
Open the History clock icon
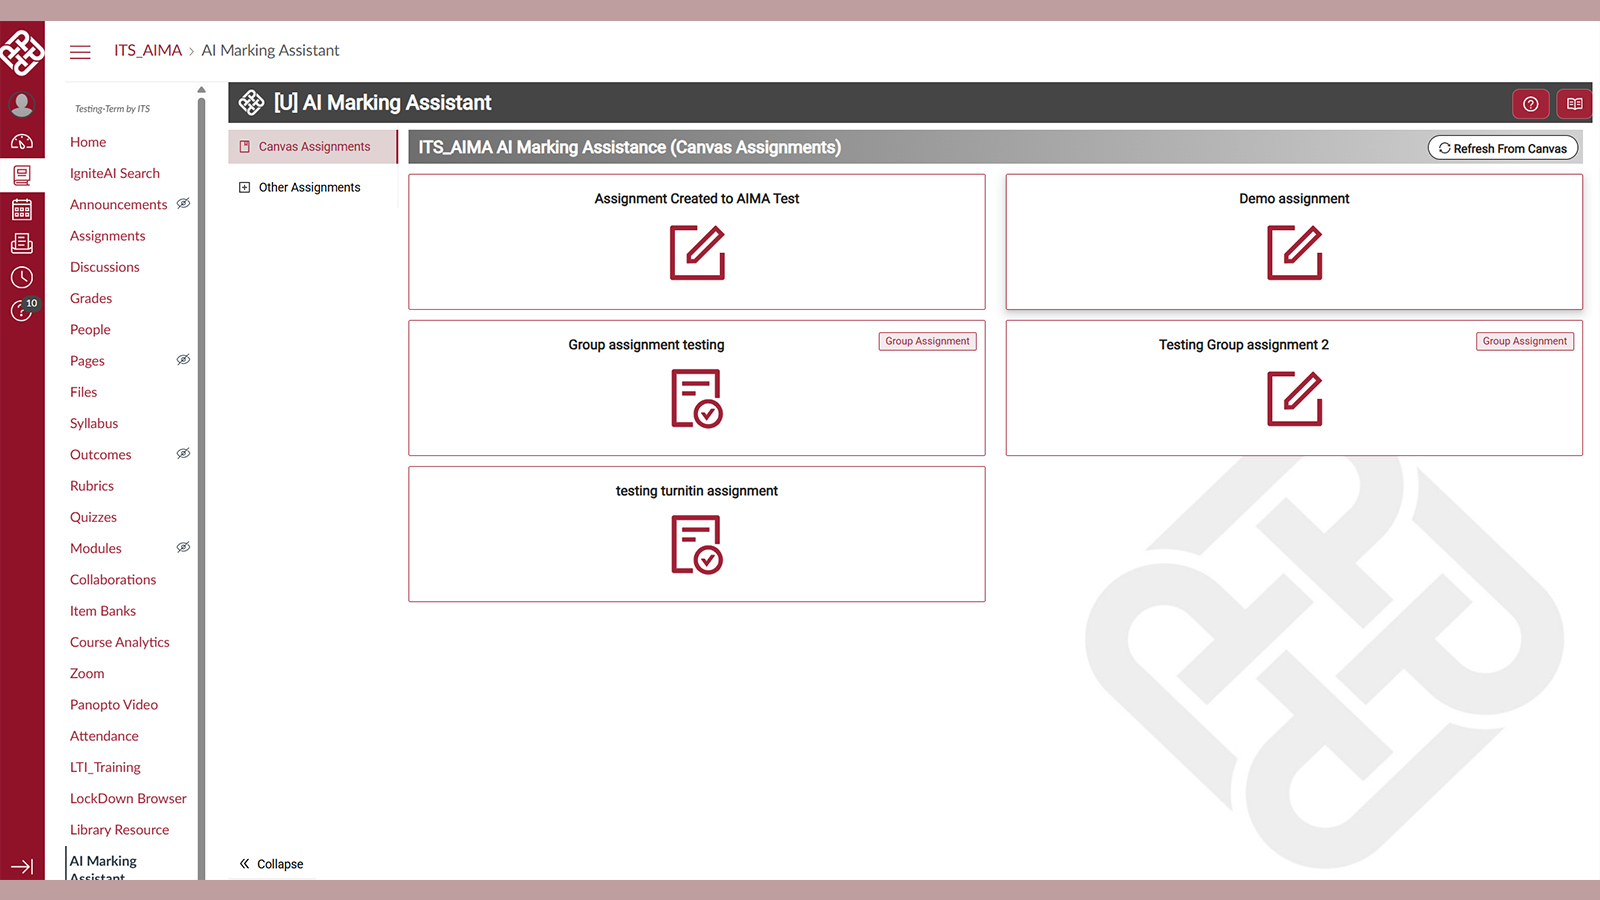22,277
